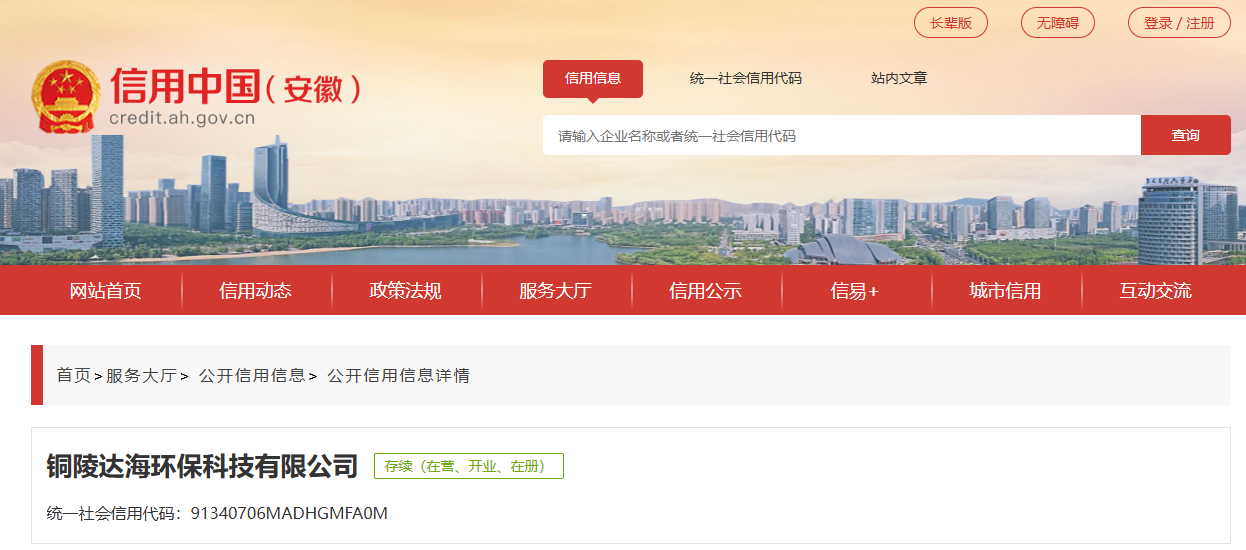1246x550 pixels.
Task: Open the 无障碍 accessibility mode
Action: (x=1058, y=23)
